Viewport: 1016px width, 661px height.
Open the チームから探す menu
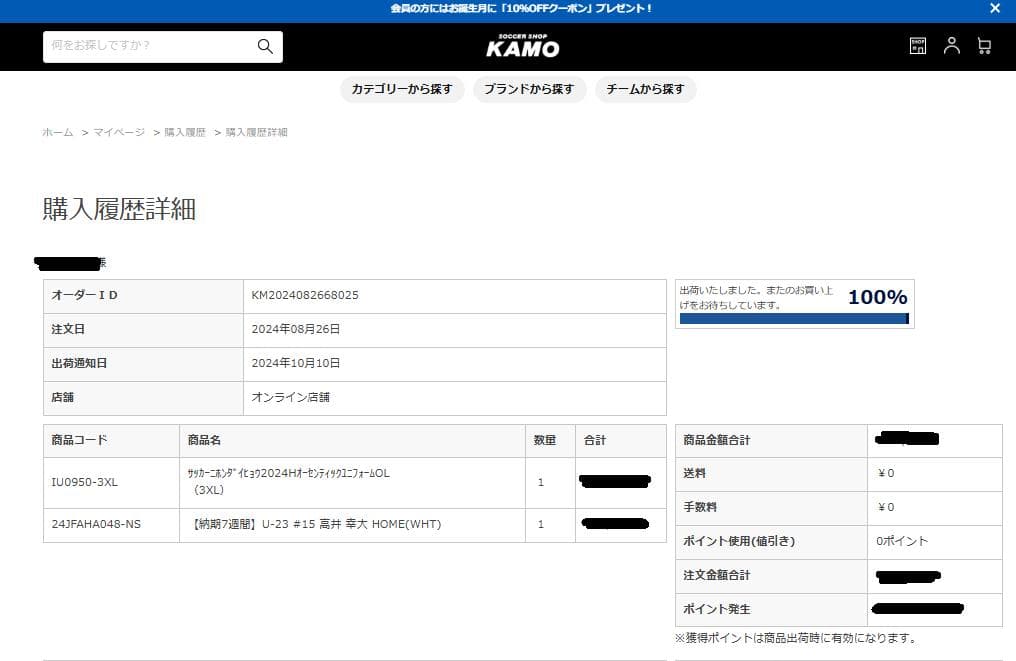[646, 89]
